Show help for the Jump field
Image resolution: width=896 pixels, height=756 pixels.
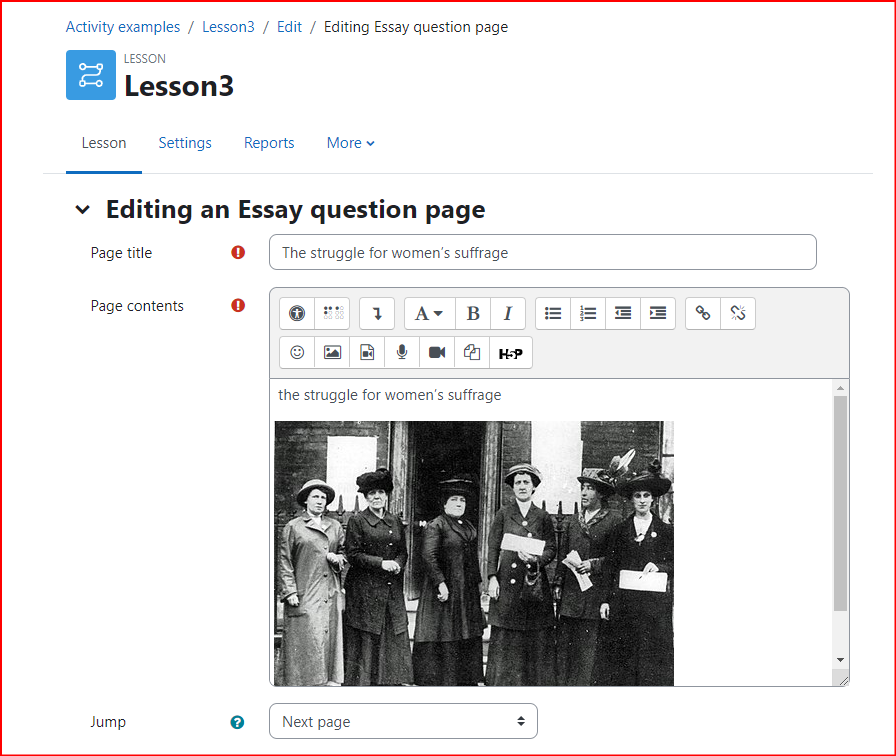point(237,722)
